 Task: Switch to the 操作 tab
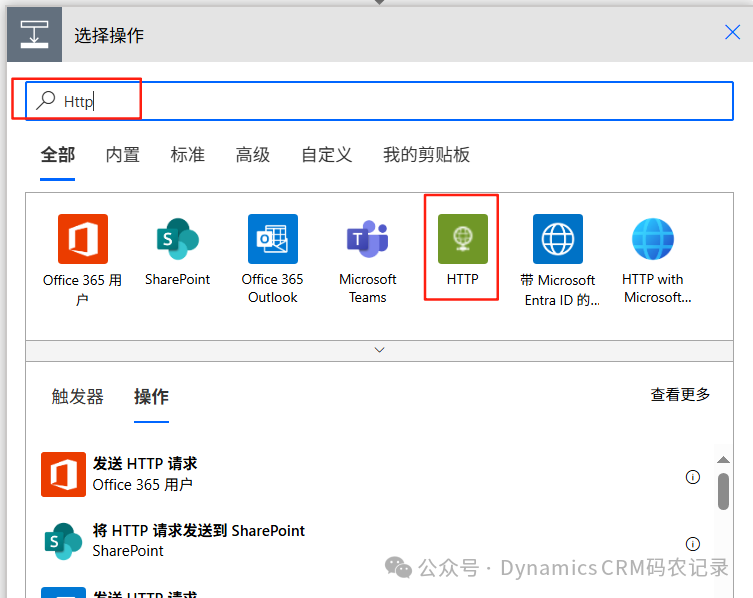151,397
